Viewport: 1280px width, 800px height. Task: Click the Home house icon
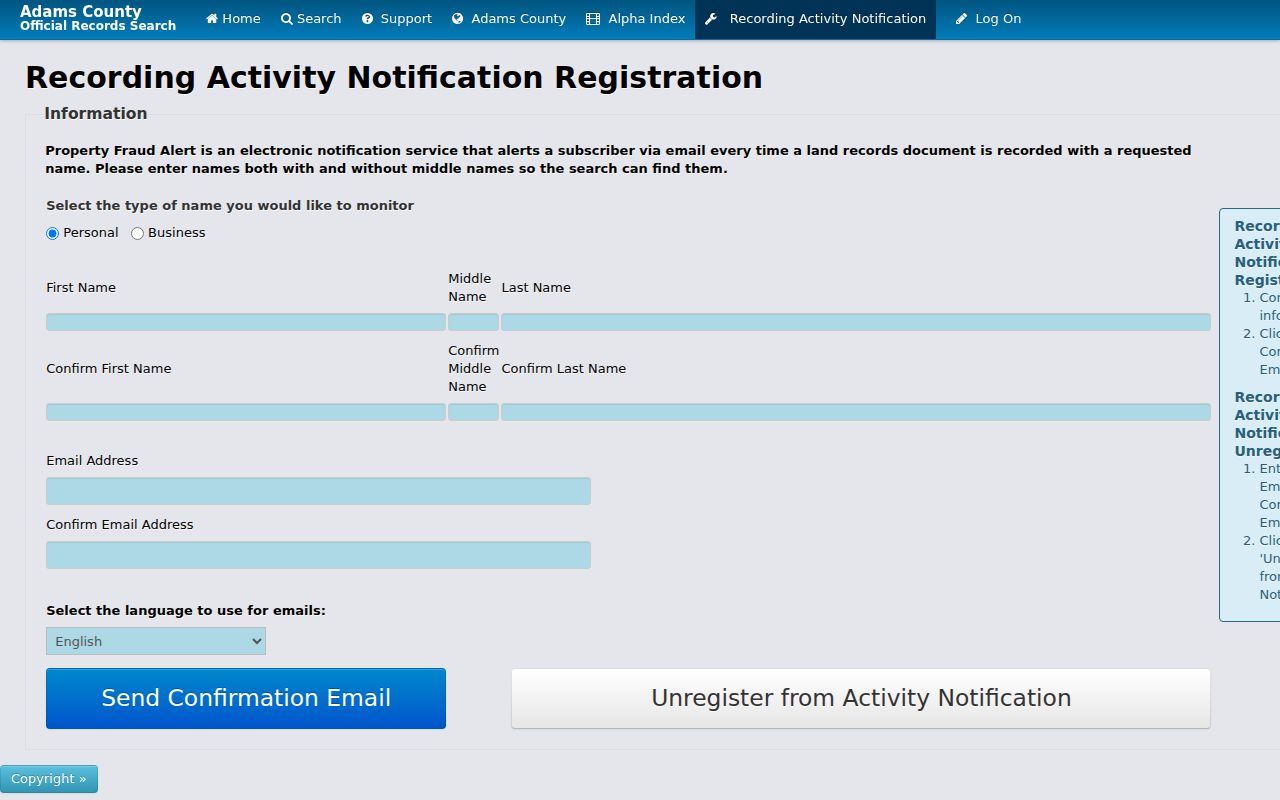212,19
